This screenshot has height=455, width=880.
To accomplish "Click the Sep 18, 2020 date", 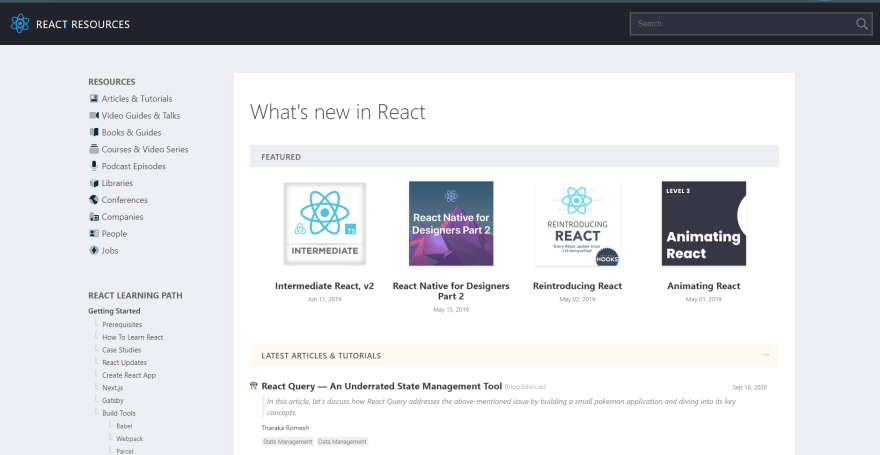I will click(x=750, y=387).
